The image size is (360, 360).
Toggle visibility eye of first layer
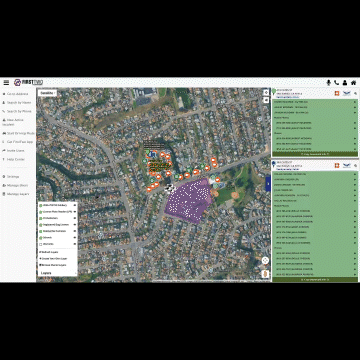coord(75,205)
